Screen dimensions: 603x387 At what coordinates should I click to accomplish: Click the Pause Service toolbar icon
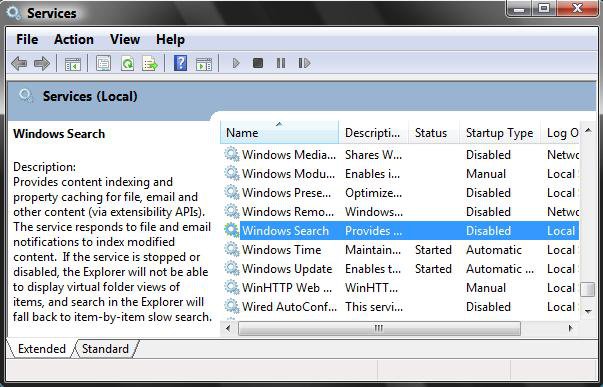281,63
